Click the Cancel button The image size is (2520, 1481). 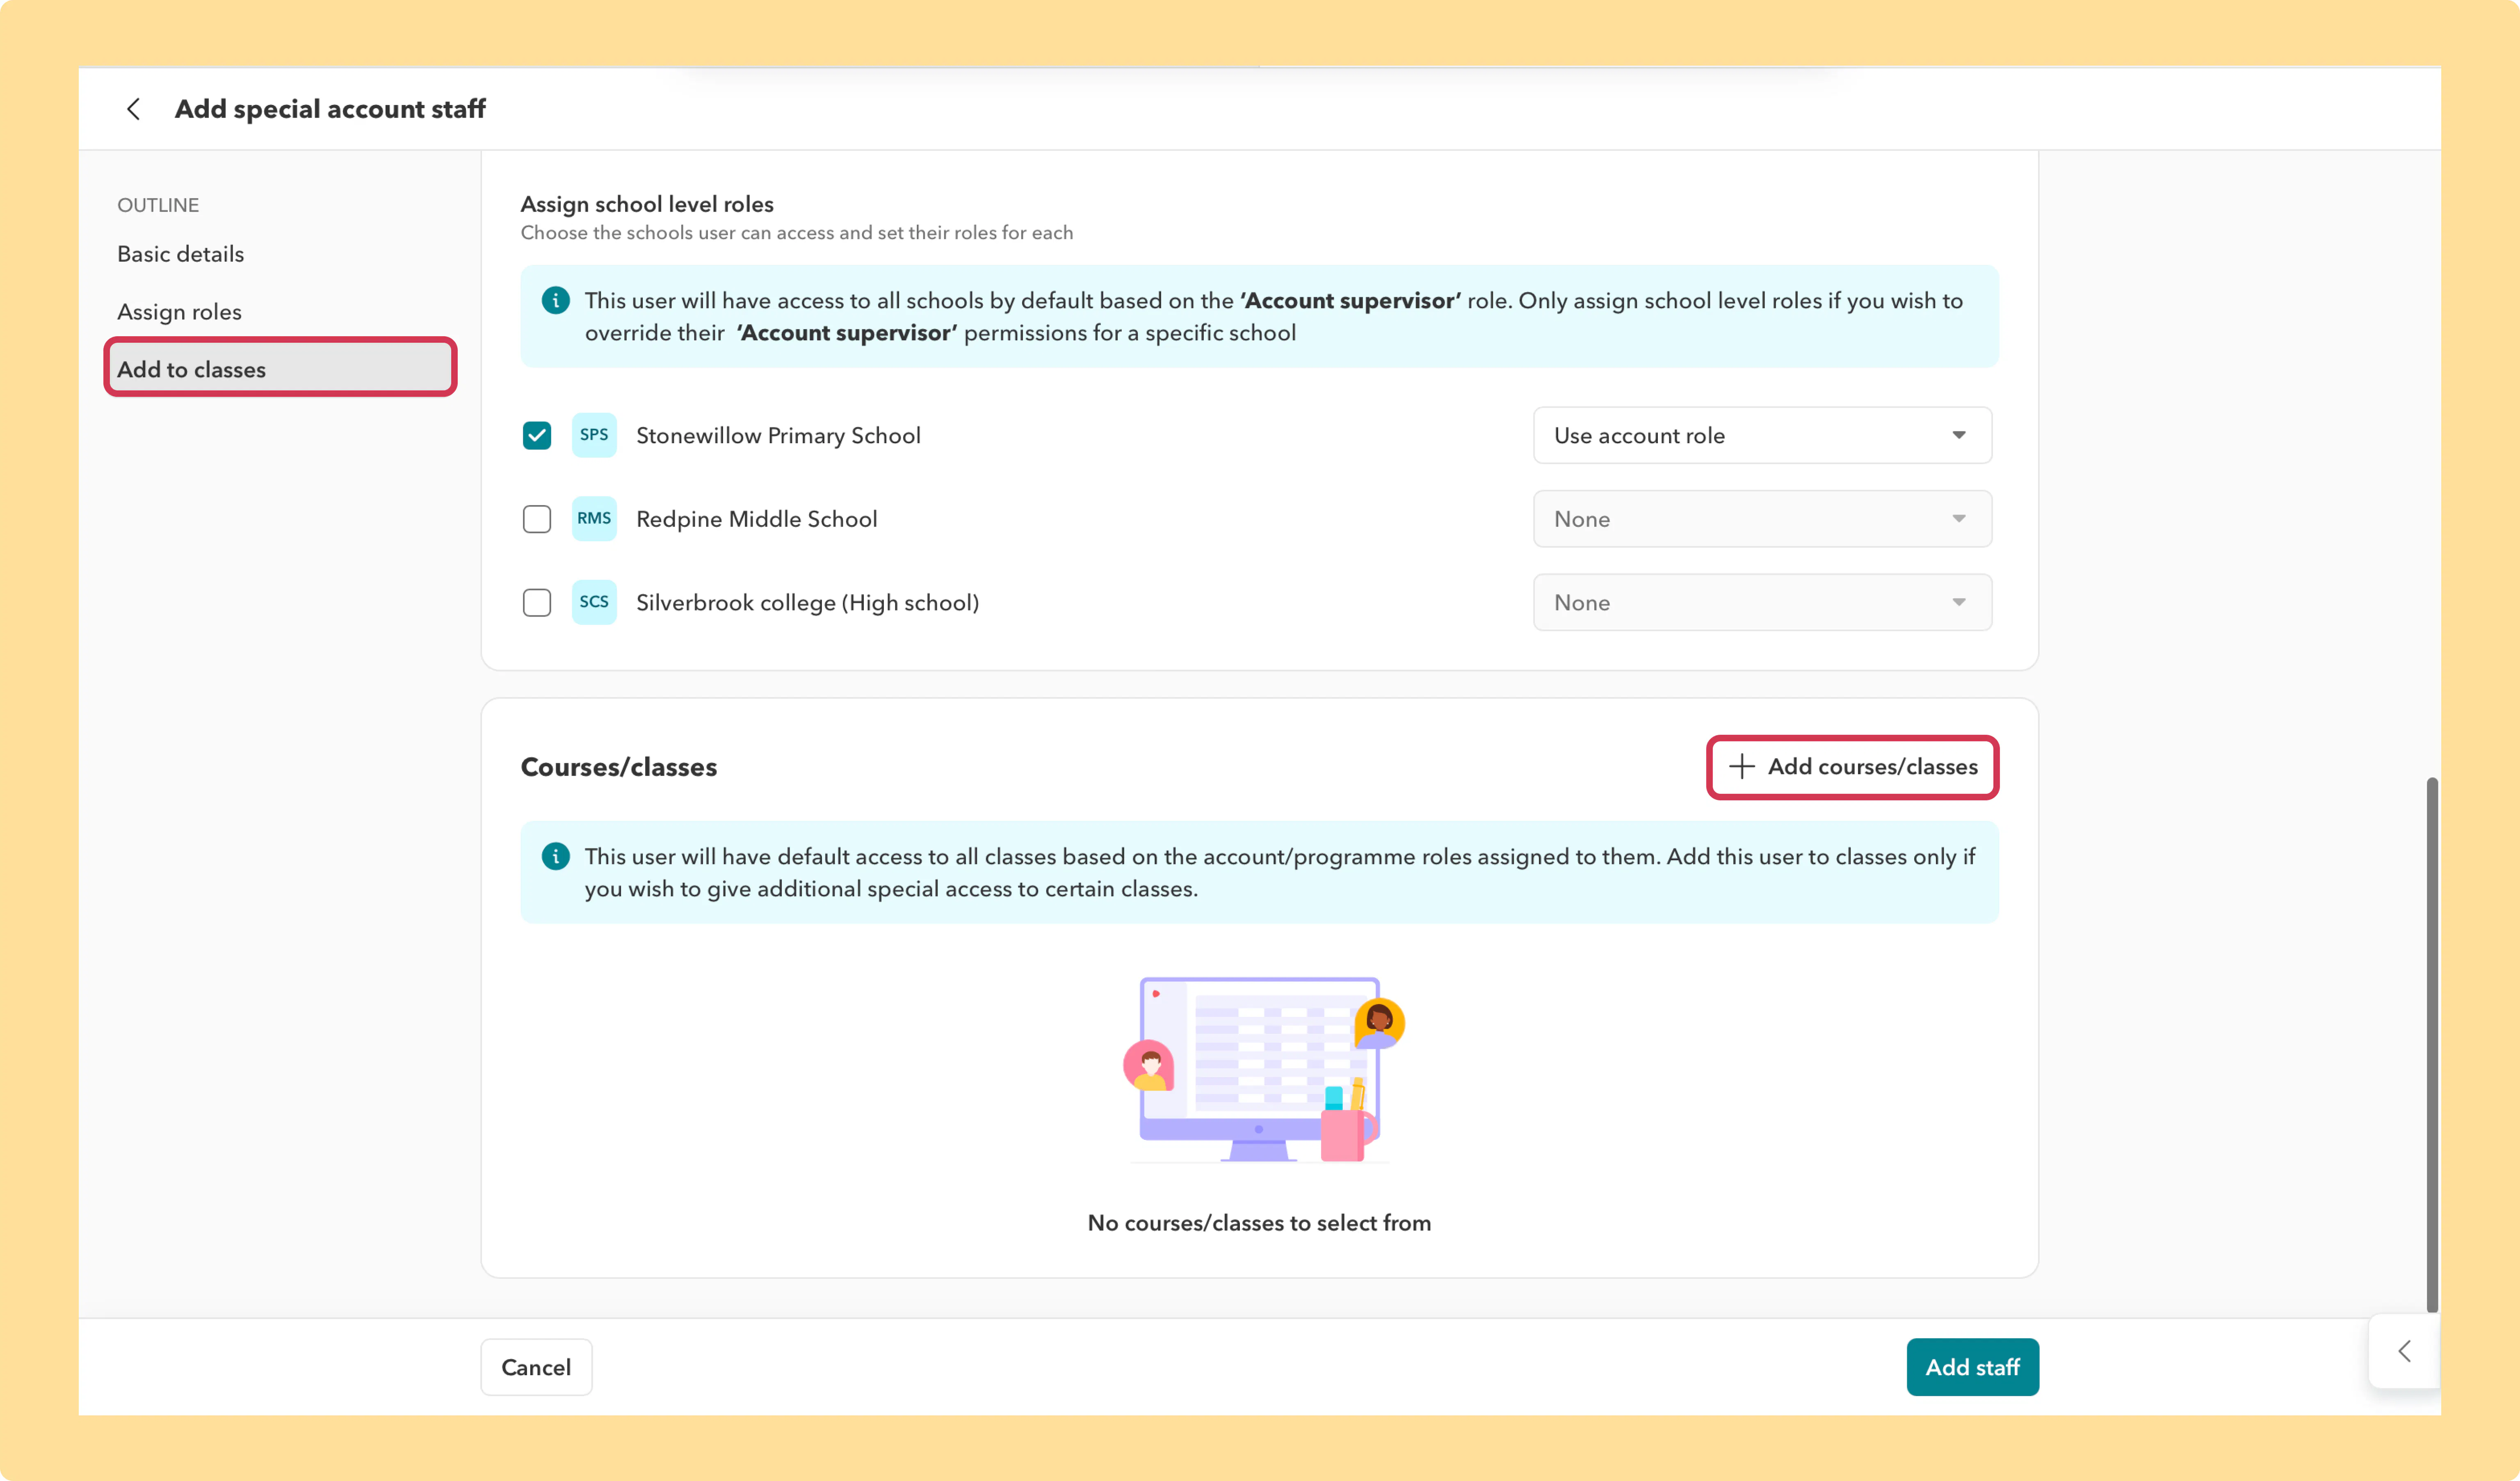click(x=536, y=1367)
